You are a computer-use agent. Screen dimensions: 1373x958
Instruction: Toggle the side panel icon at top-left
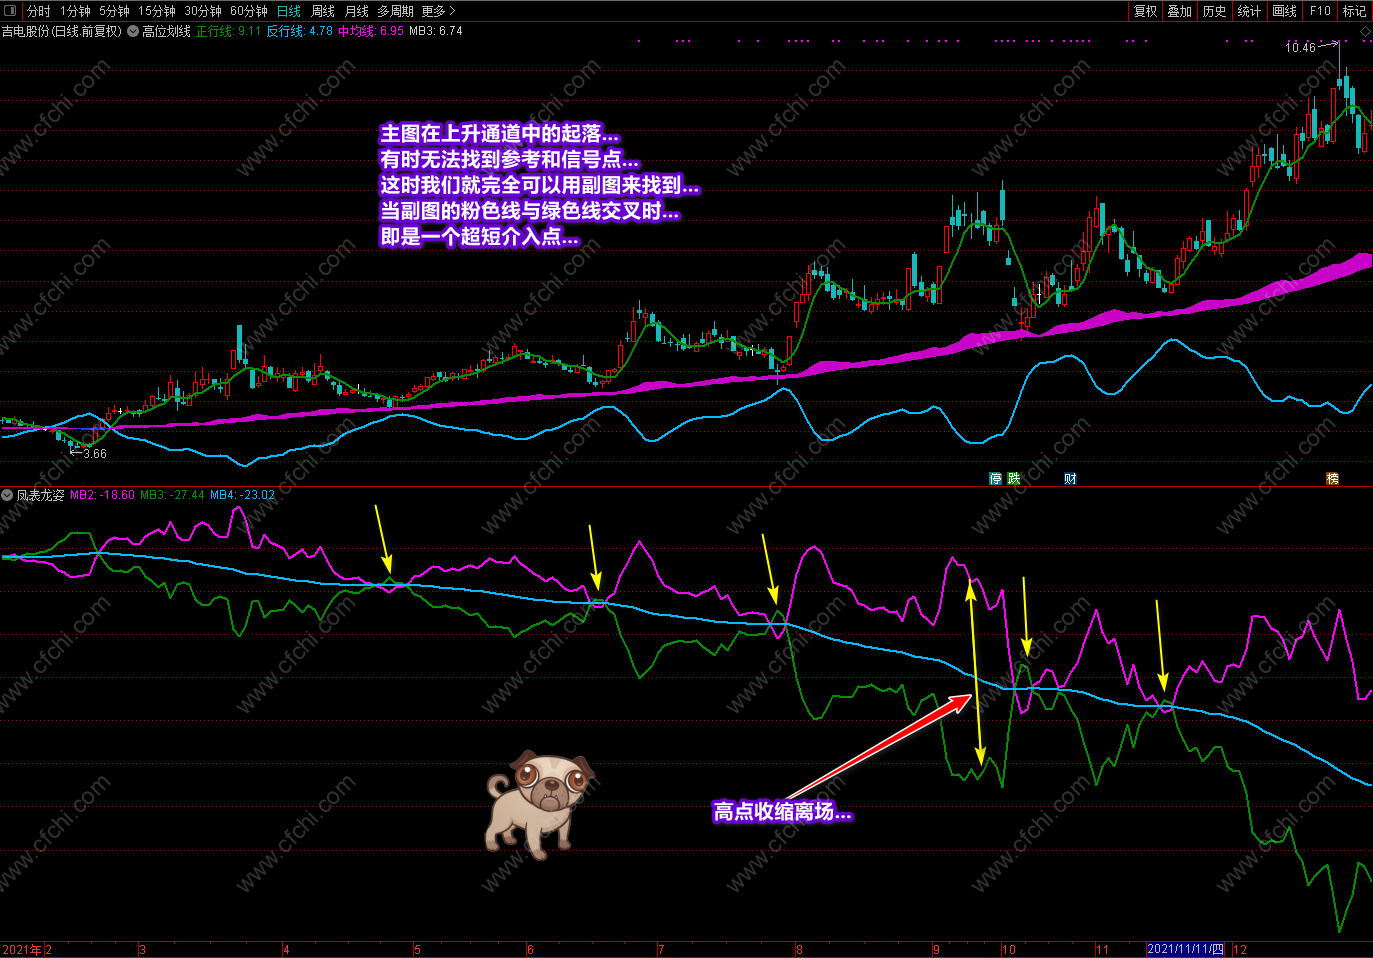click(11, 11)
